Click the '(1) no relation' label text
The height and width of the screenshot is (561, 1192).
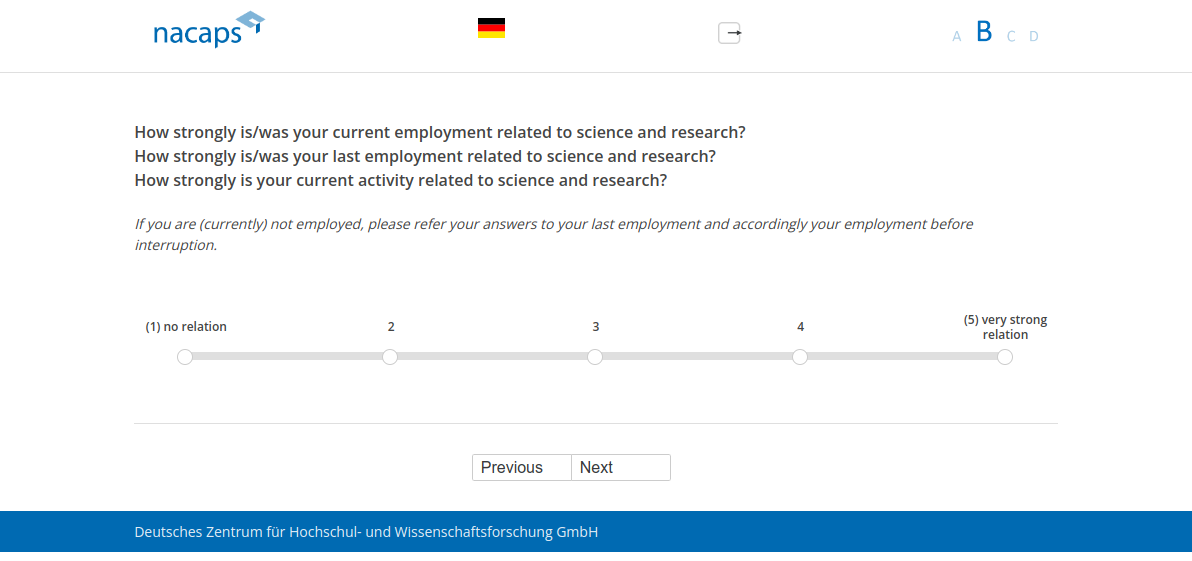click(x=186, y=327)
